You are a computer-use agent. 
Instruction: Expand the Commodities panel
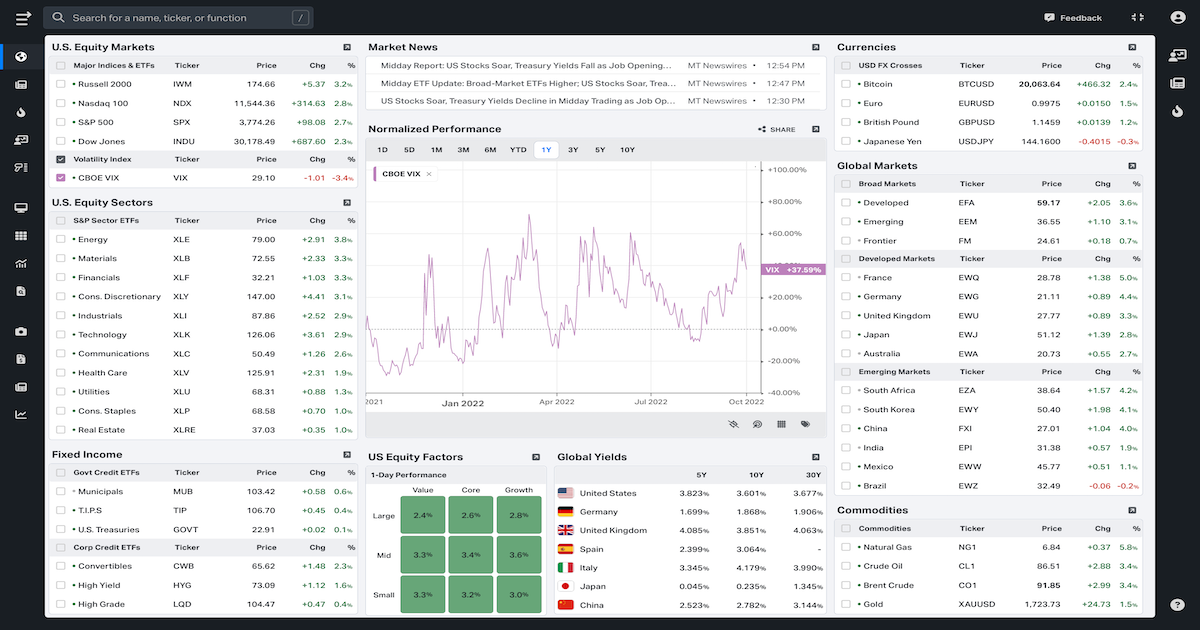pyautogui.click(x=1132, y=510)
